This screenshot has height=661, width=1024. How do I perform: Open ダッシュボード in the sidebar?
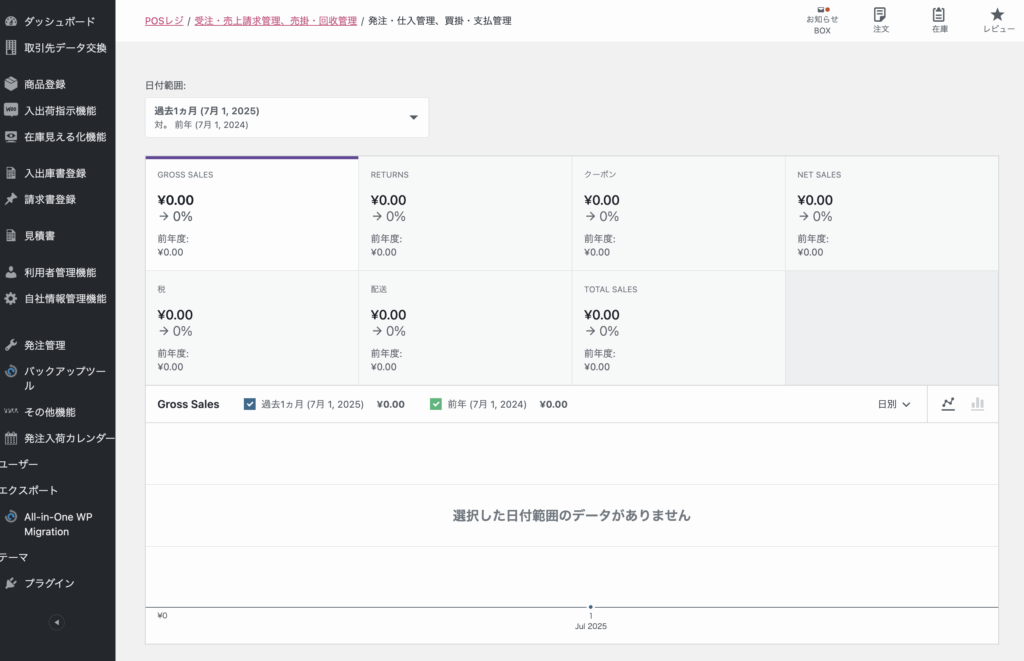click(x=59, y=21)
